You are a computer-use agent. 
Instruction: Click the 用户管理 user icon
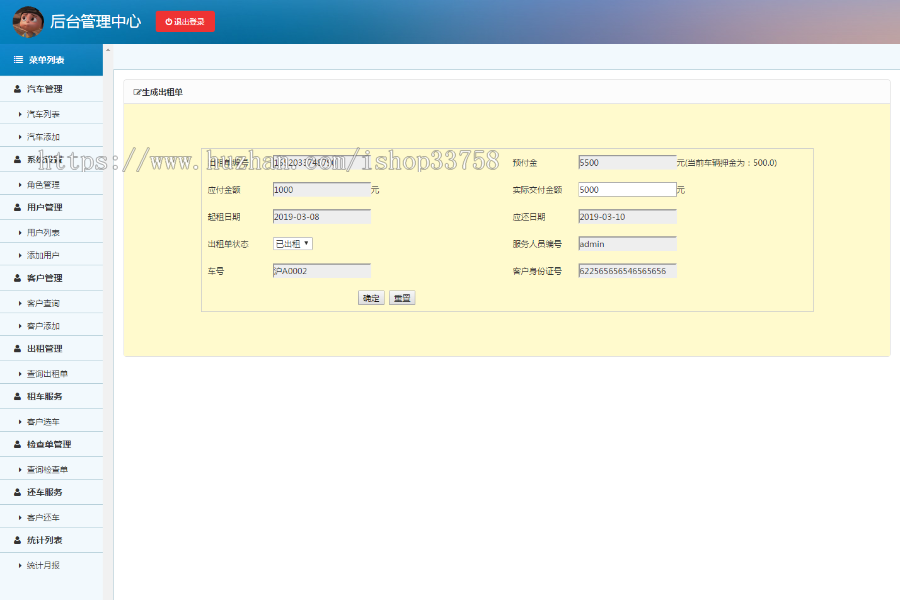click(15, 207)
